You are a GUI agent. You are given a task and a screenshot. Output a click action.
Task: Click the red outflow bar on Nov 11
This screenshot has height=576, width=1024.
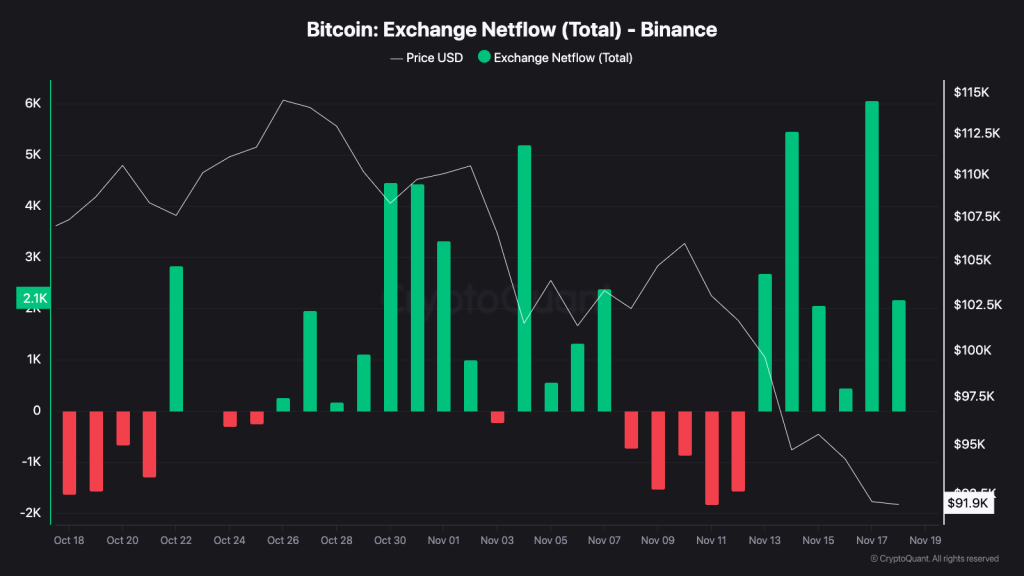coord(711,457)
